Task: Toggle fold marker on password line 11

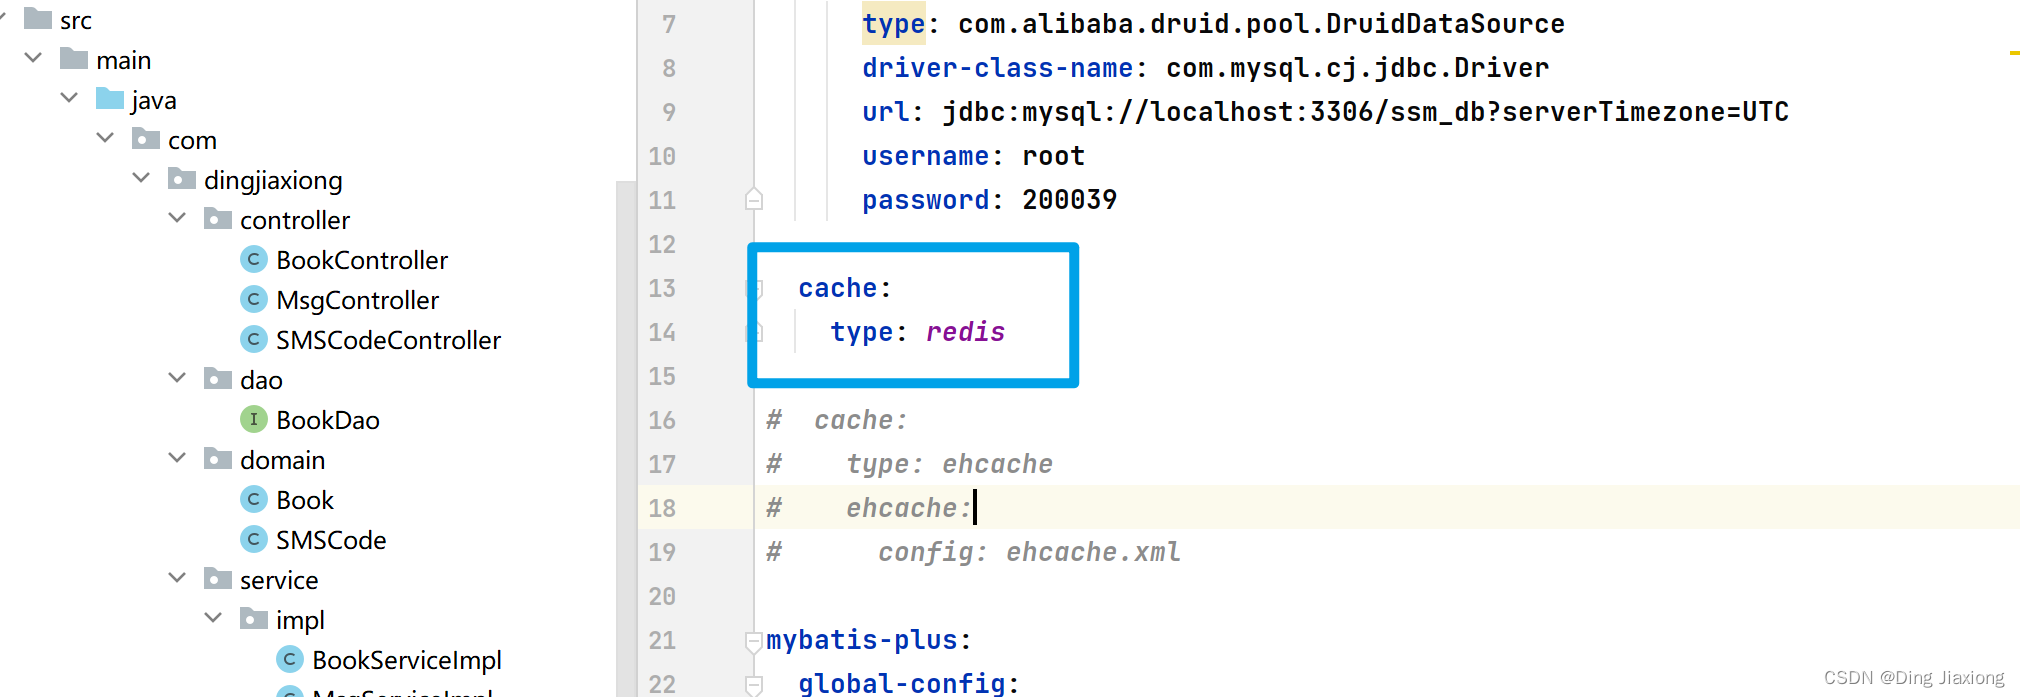Action: coord(754,200)
